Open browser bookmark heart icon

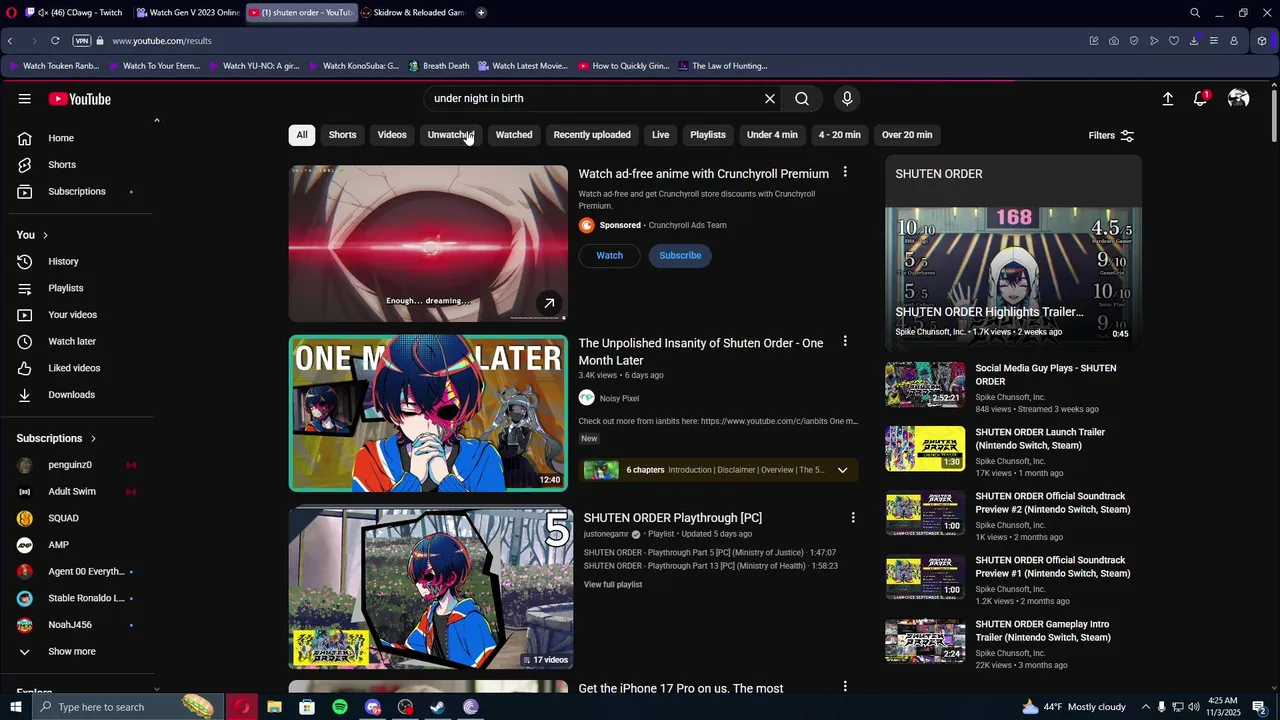(1174, 41)
